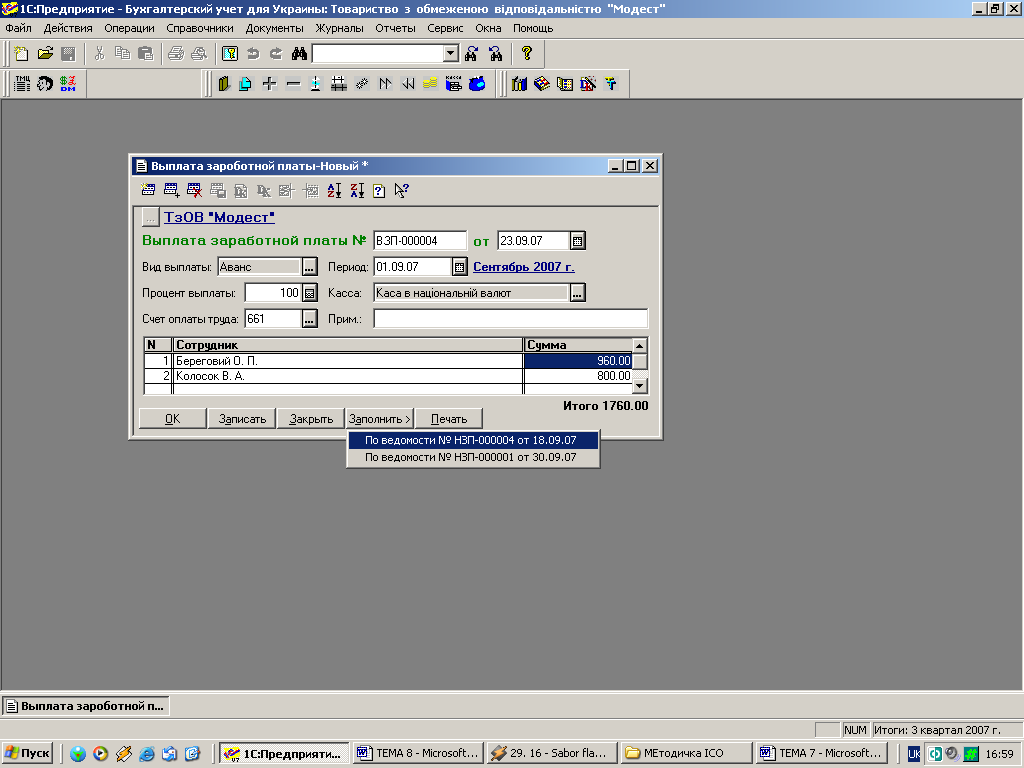Click the TMЦ inventory list icon
This screenshot has height=768, width=1024.
(x=22, y=84)
